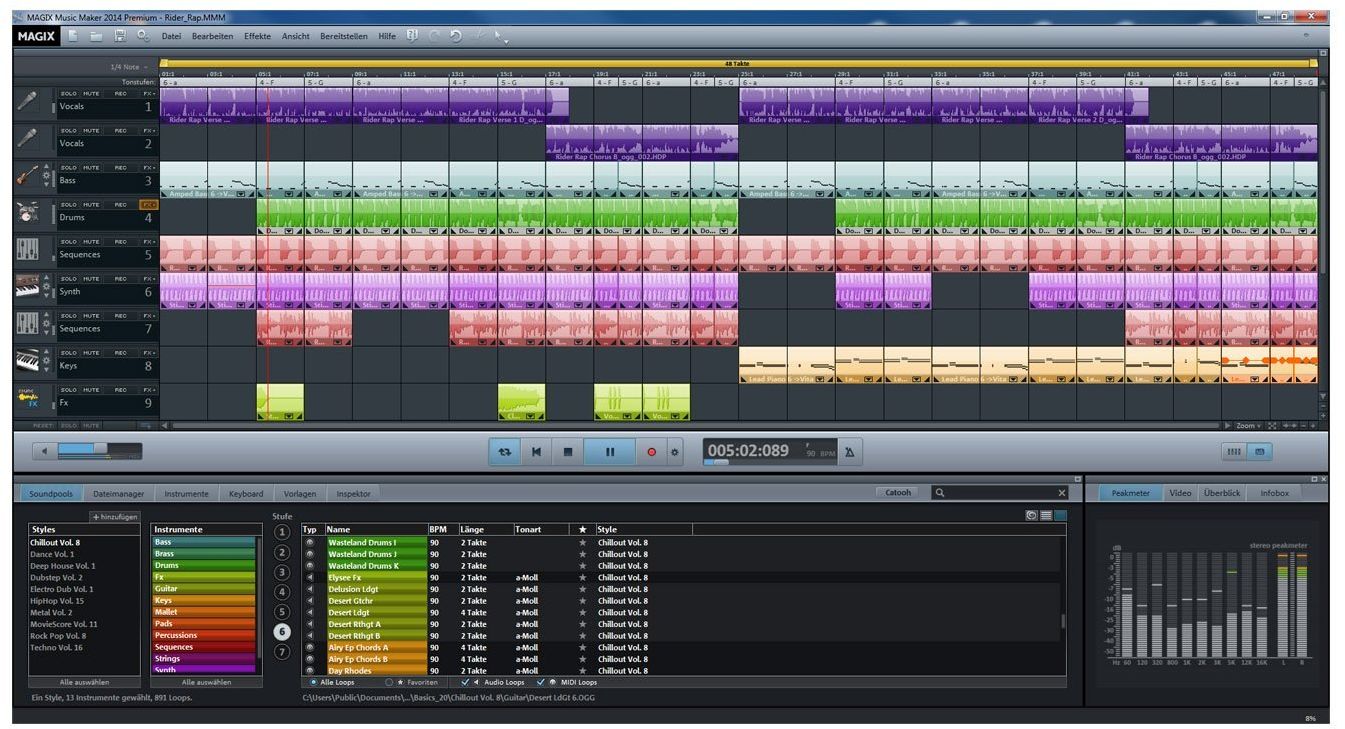Save the project with the disk icon
This screenshot has height=729, width=1345.
[120, 36]
